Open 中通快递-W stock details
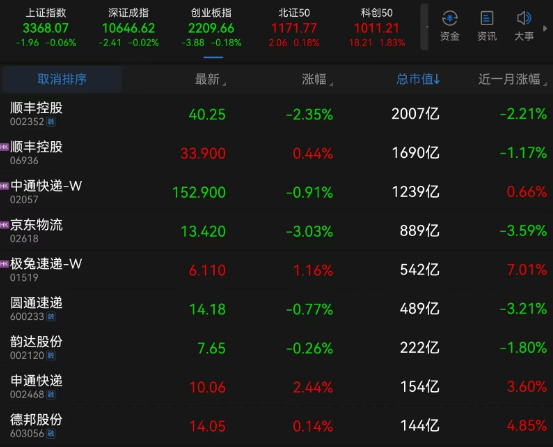The height and width of the screenshot is (447, 553). pos(276,192)
